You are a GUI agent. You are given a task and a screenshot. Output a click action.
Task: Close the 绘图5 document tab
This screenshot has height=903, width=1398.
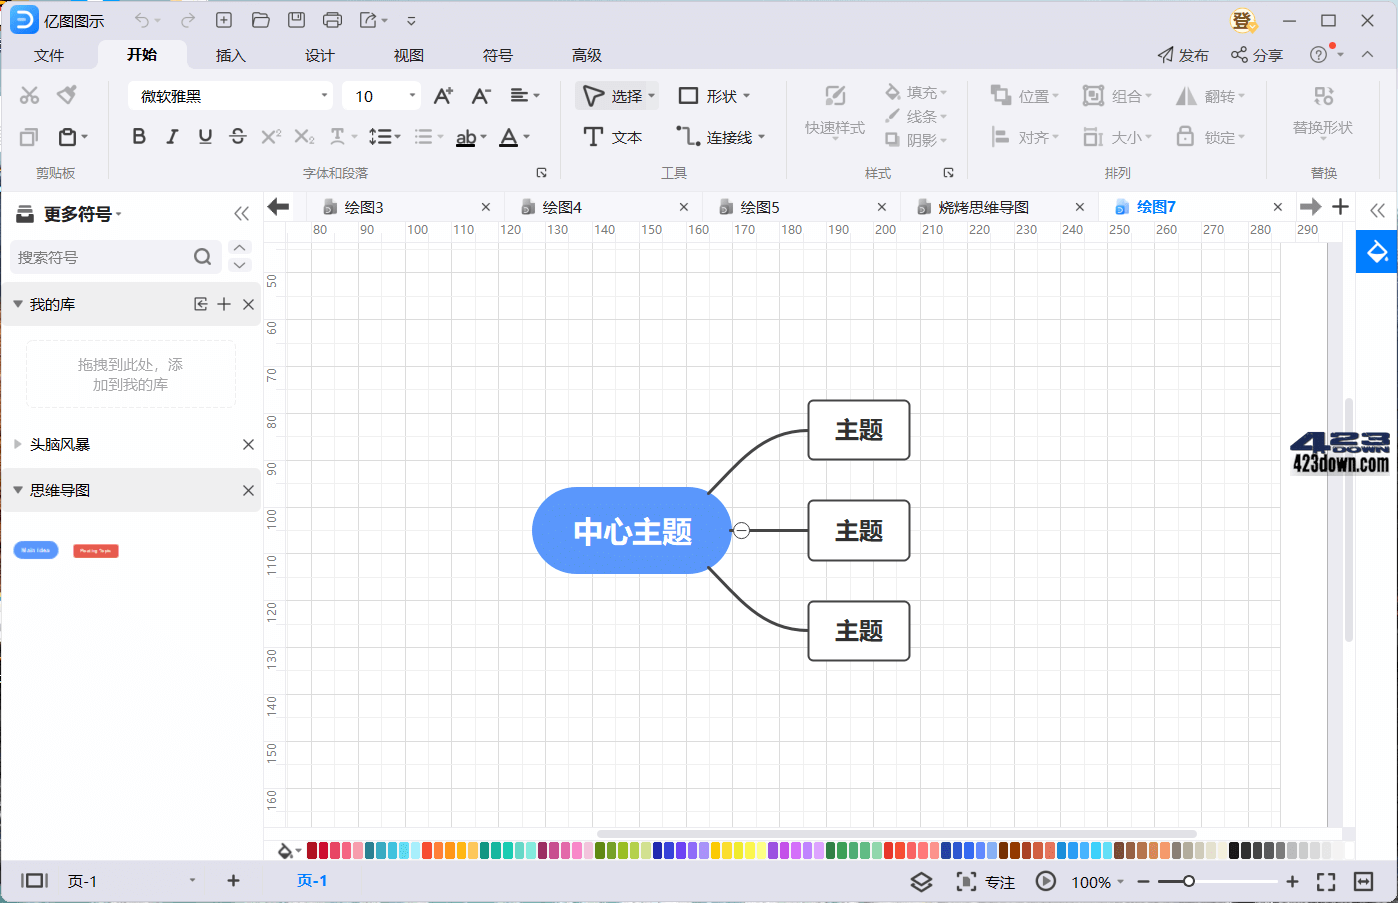pos(882,207)
